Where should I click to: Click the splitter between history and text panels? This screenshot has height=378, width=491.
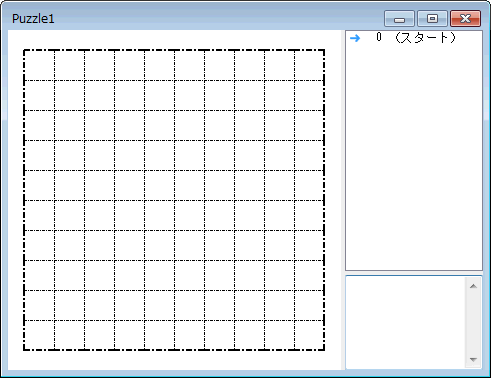(x=414, y=273)
